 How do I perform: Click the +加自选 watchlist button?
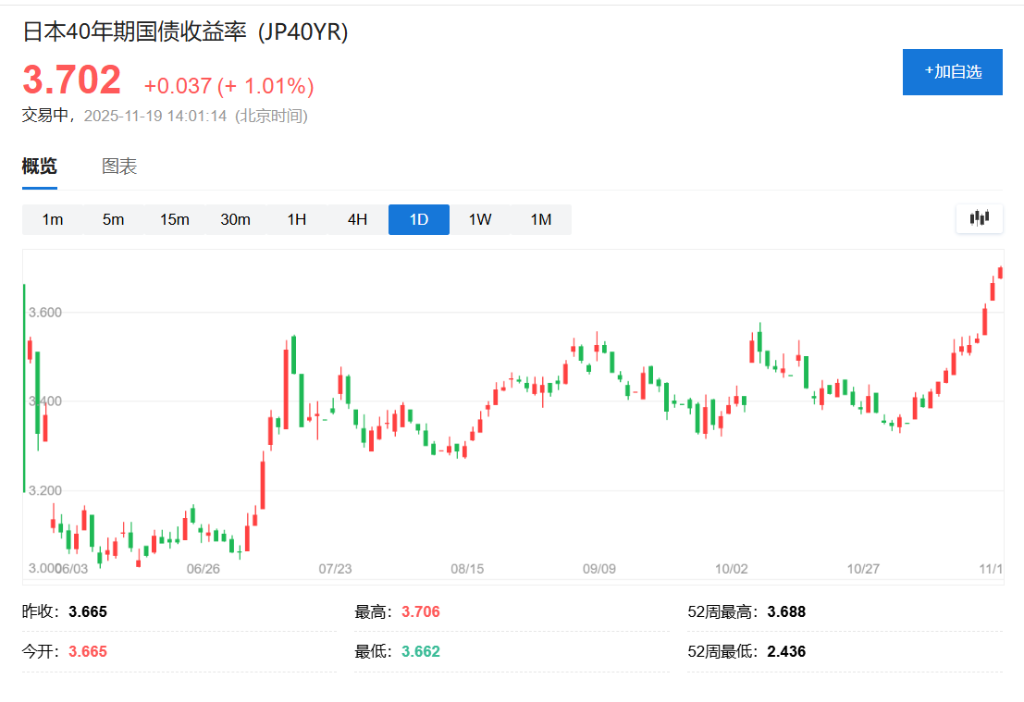pyautogui.click(x=952, y=72)
